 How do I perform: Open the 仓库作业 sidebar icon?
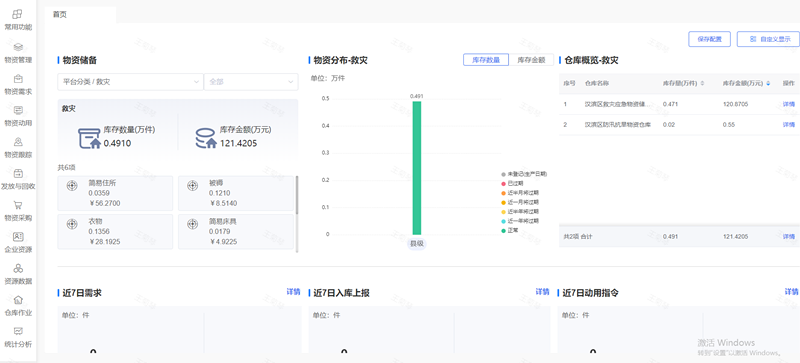pos(18,300)
